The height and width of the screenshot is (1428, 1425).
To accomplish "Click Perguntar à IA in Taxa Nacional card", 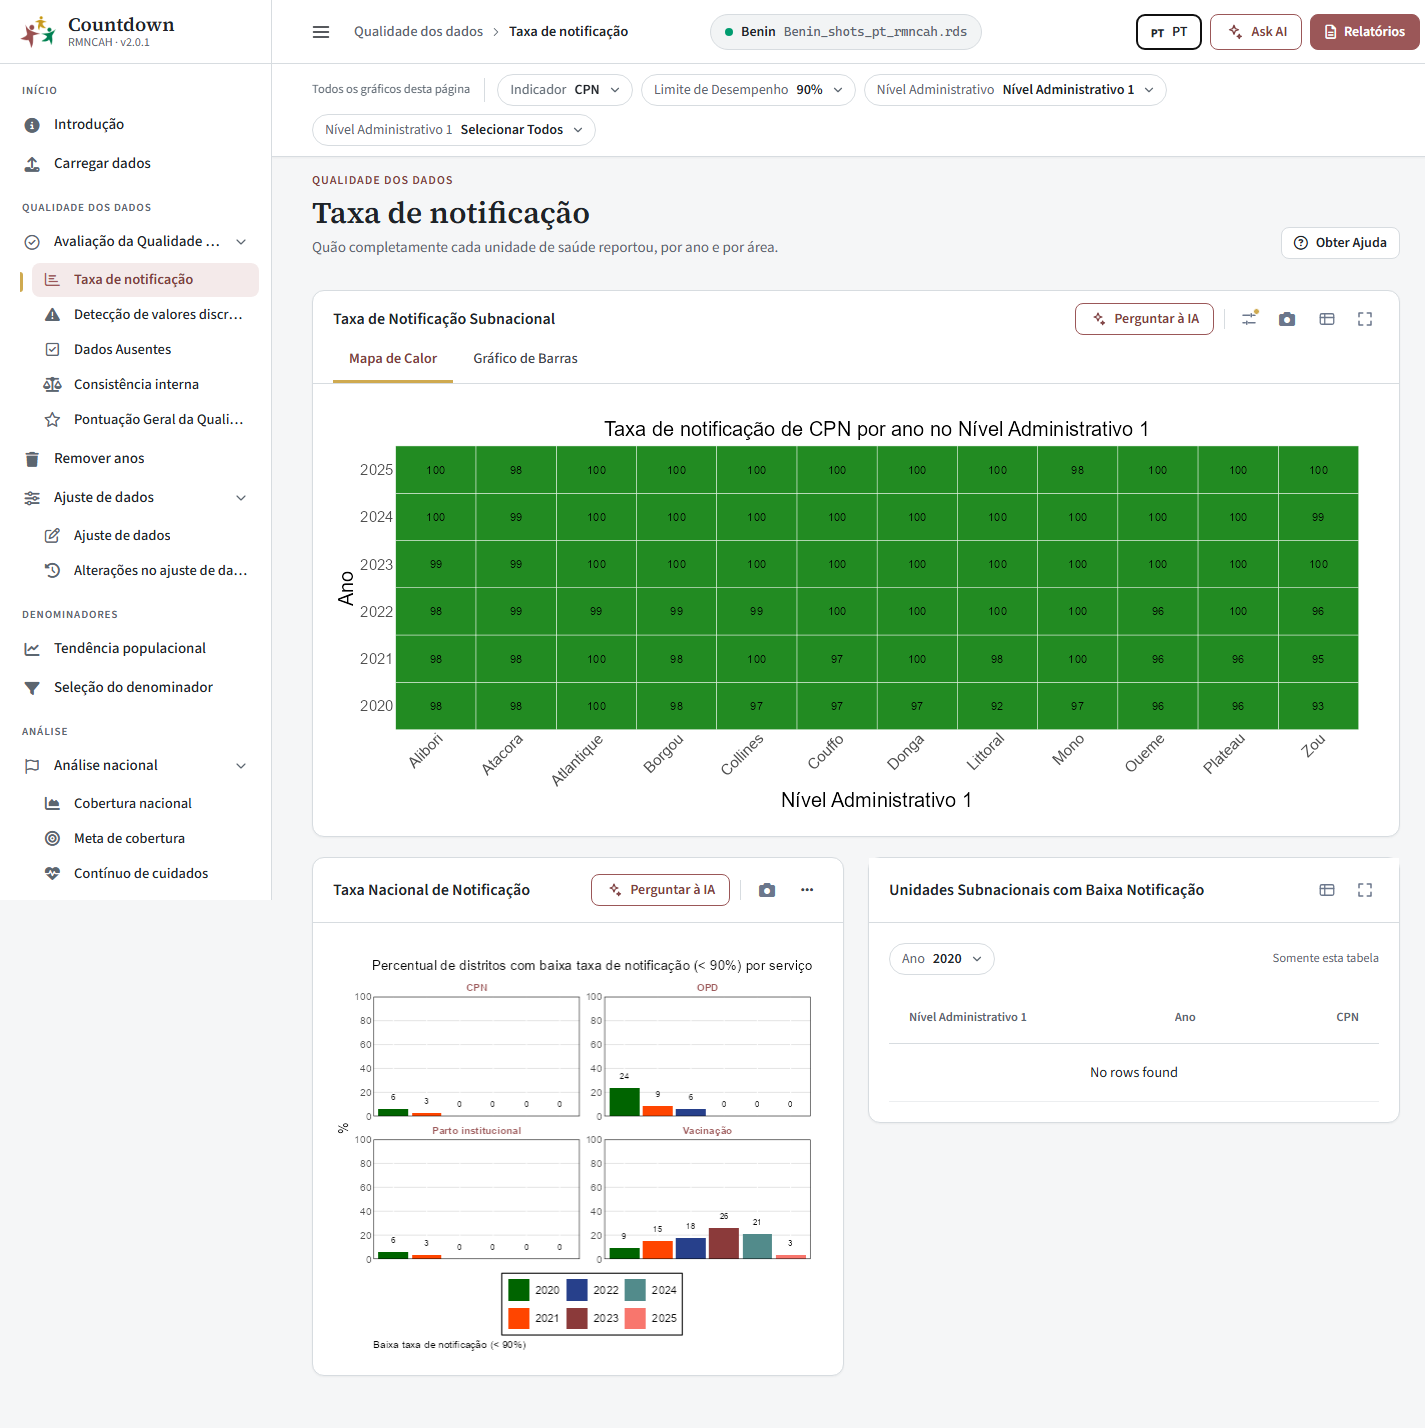I will (x=660, y=890).
